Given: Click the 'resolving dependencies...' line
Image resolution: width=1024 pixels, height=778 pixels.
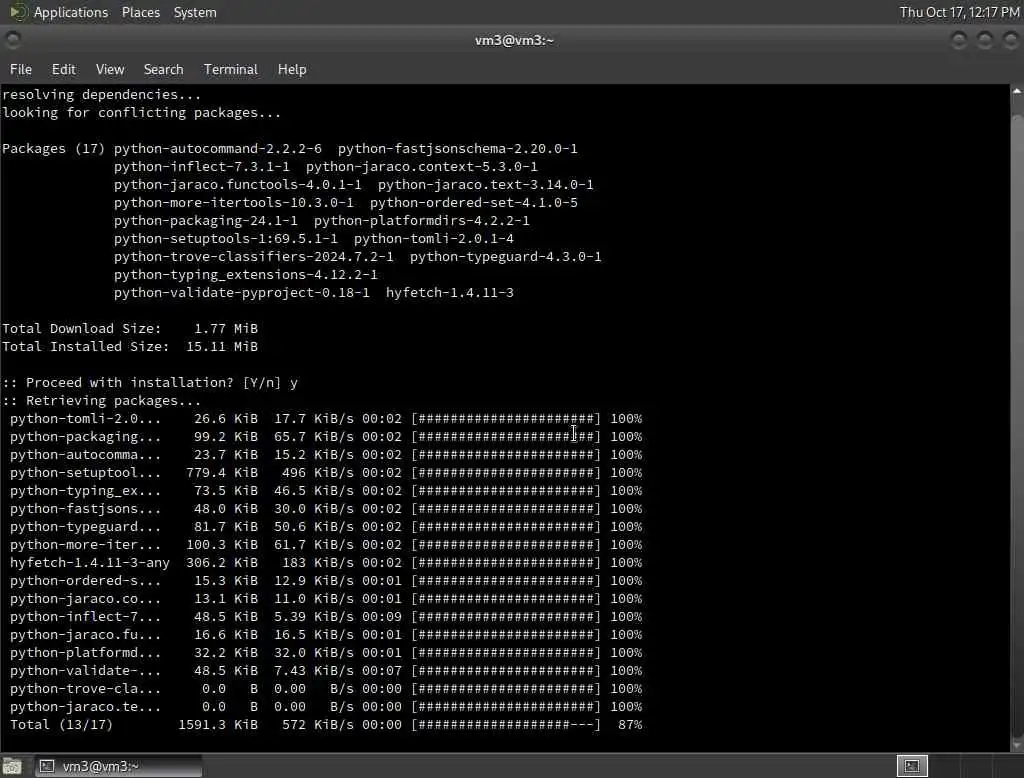Looking at the screenshot, I should [101, 95].
